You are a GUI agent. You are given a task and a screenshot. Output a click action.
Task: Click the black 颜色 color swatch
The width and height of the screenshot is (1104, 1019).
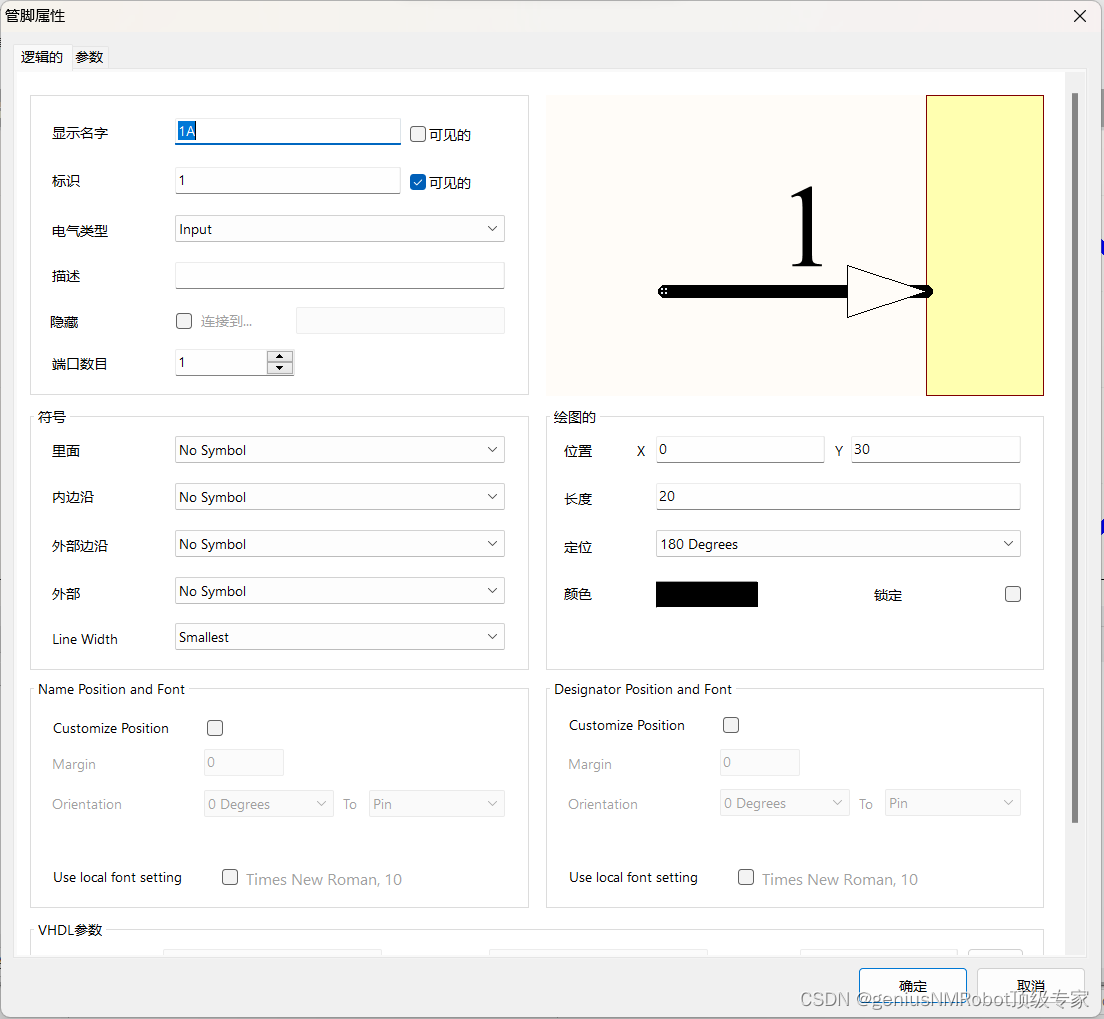(x=706, y=594)
